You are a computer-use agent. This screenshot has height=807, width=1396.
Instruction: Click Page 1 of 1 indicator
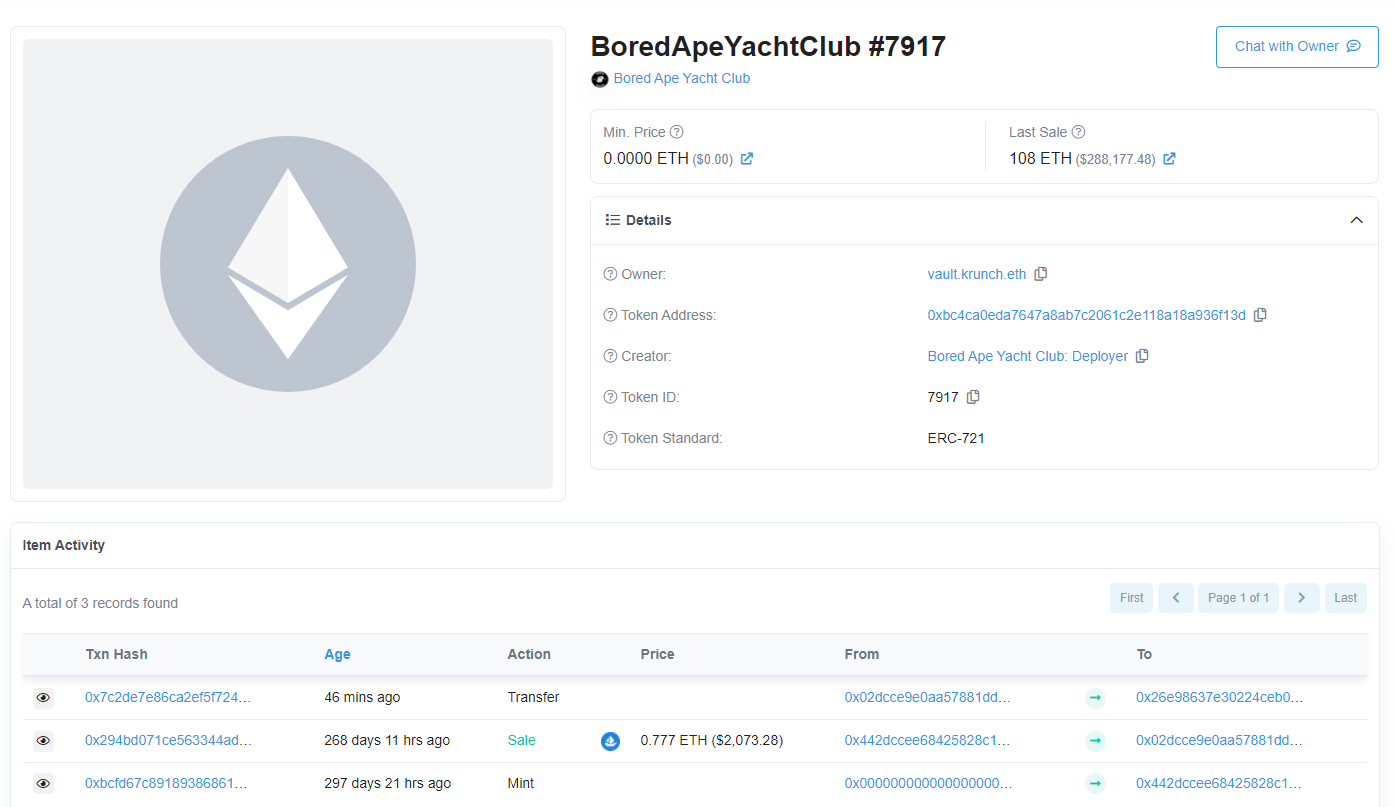click(x=1239, y=598)
